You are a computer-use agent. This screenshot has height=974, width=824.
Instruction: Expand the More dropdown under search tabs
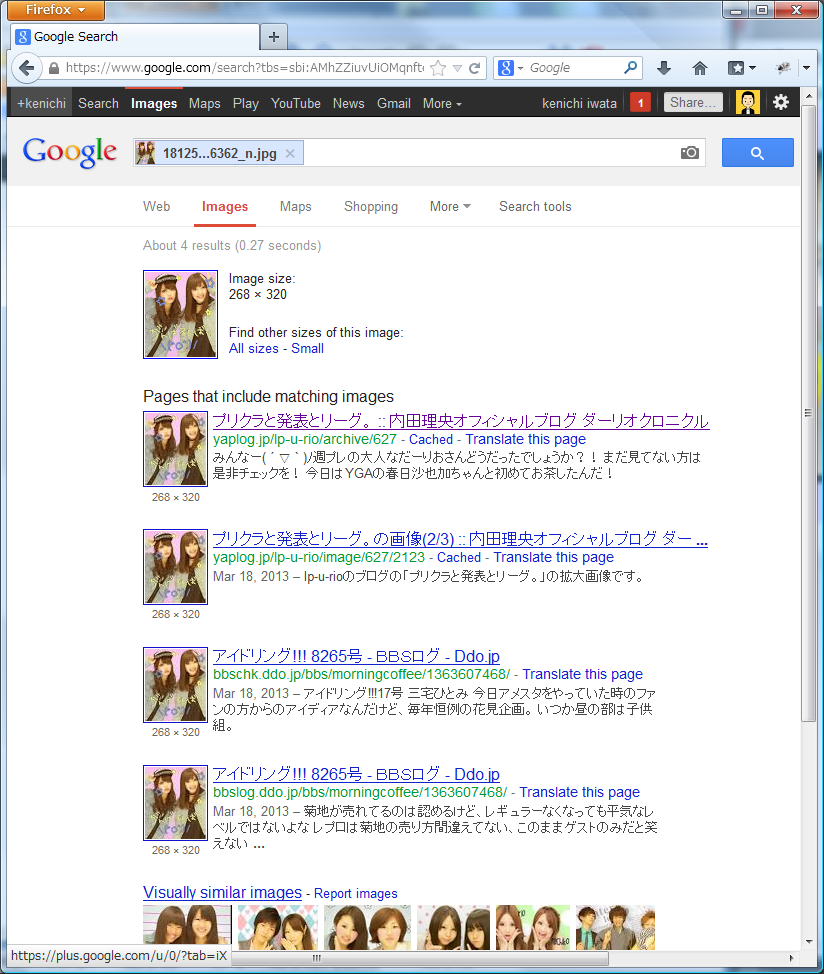(x=450, y=206)
